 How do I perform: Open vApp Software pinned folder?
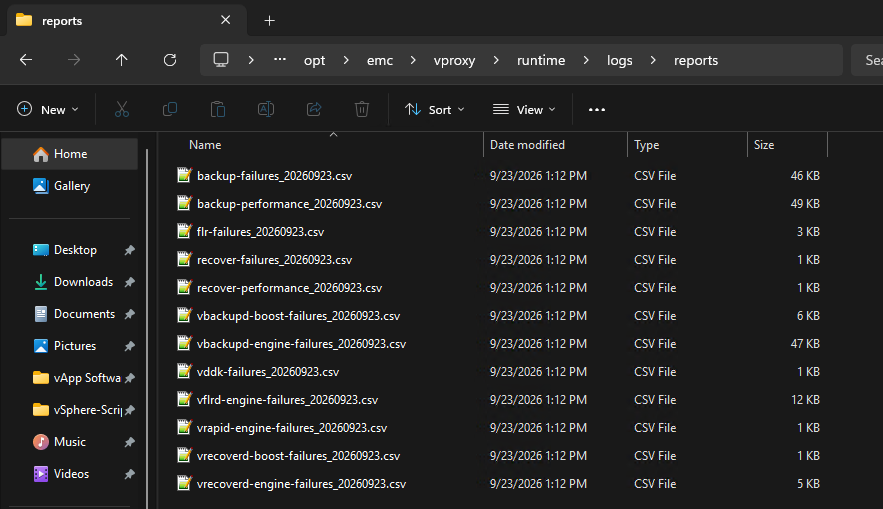click(x=70, y=378)
